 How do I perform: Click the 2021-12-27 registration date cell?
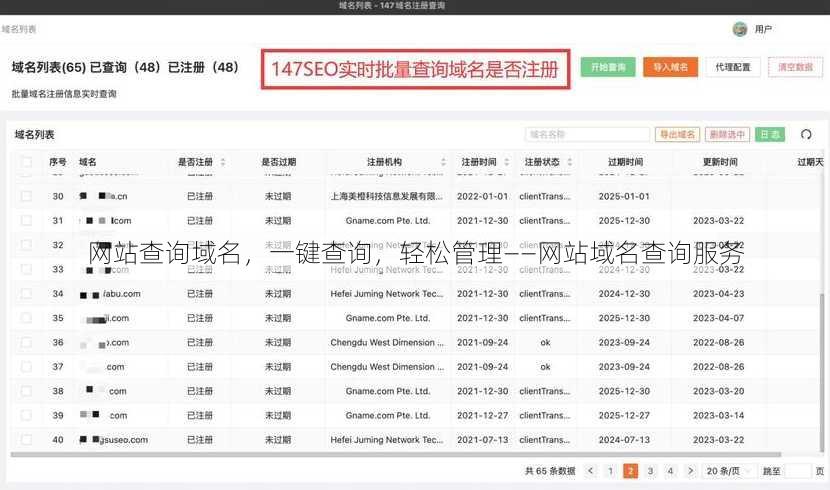pos(482,415)
